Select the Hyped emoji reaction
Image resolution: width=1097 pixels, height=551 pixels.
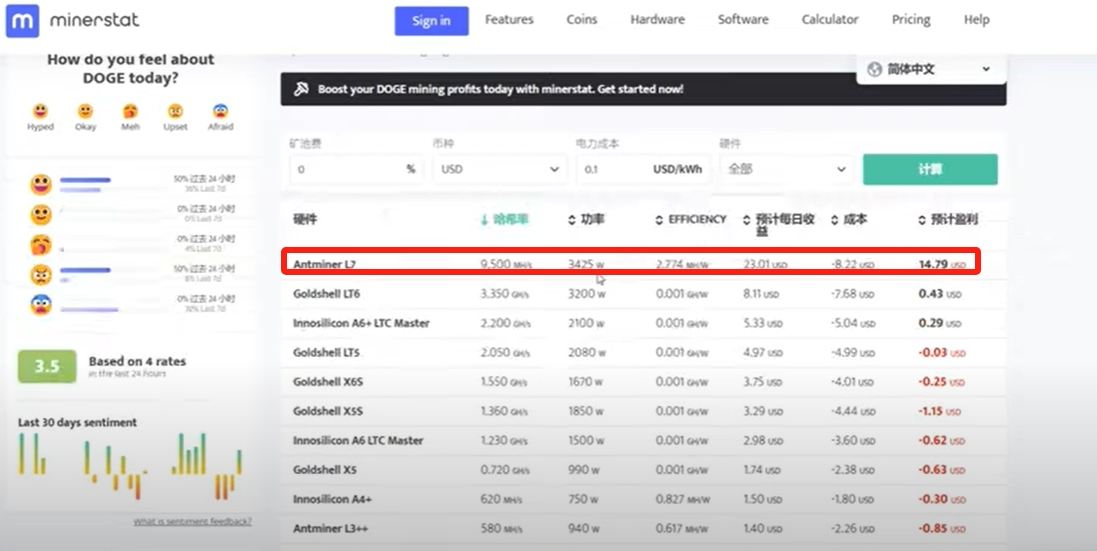(x=41, y=110)
